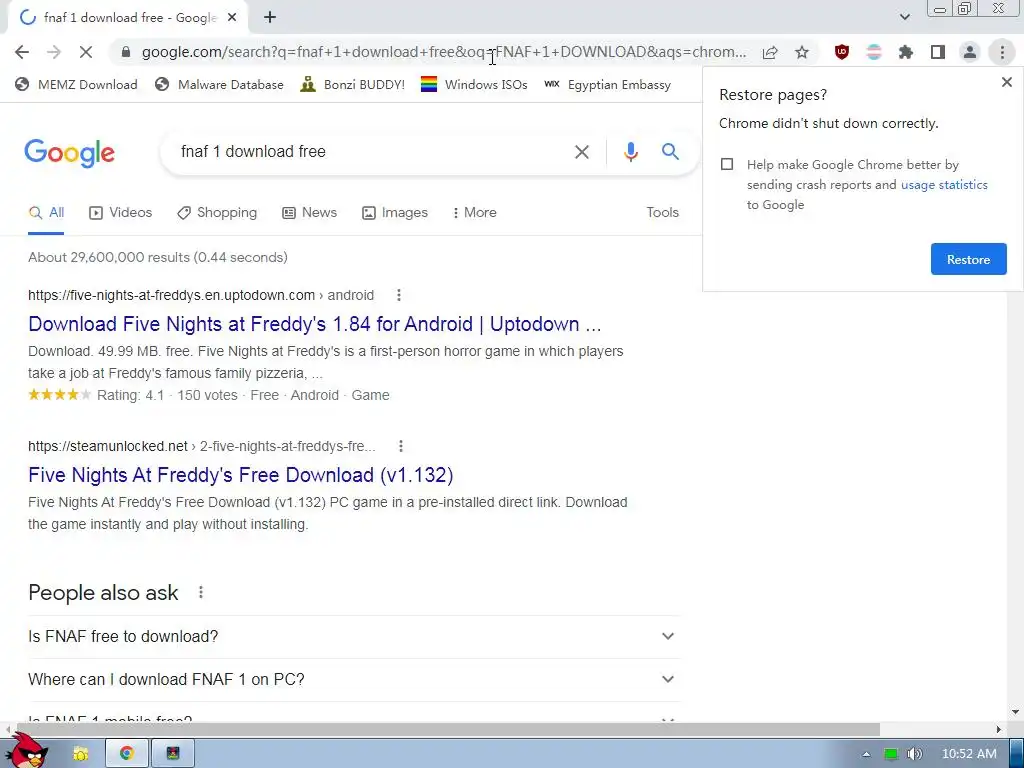Viewport: 1024px width, 768px height.
Task: Open the search Tools options
Action: tap(662, 213)
